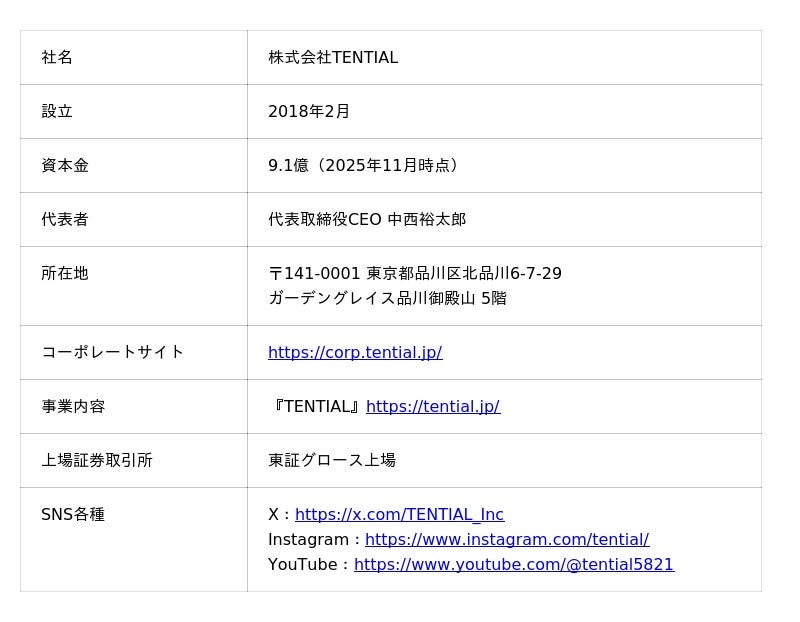Click the 上場証券取引所 row label
Viewport: 800px width, 622px height.
(97, 460)
